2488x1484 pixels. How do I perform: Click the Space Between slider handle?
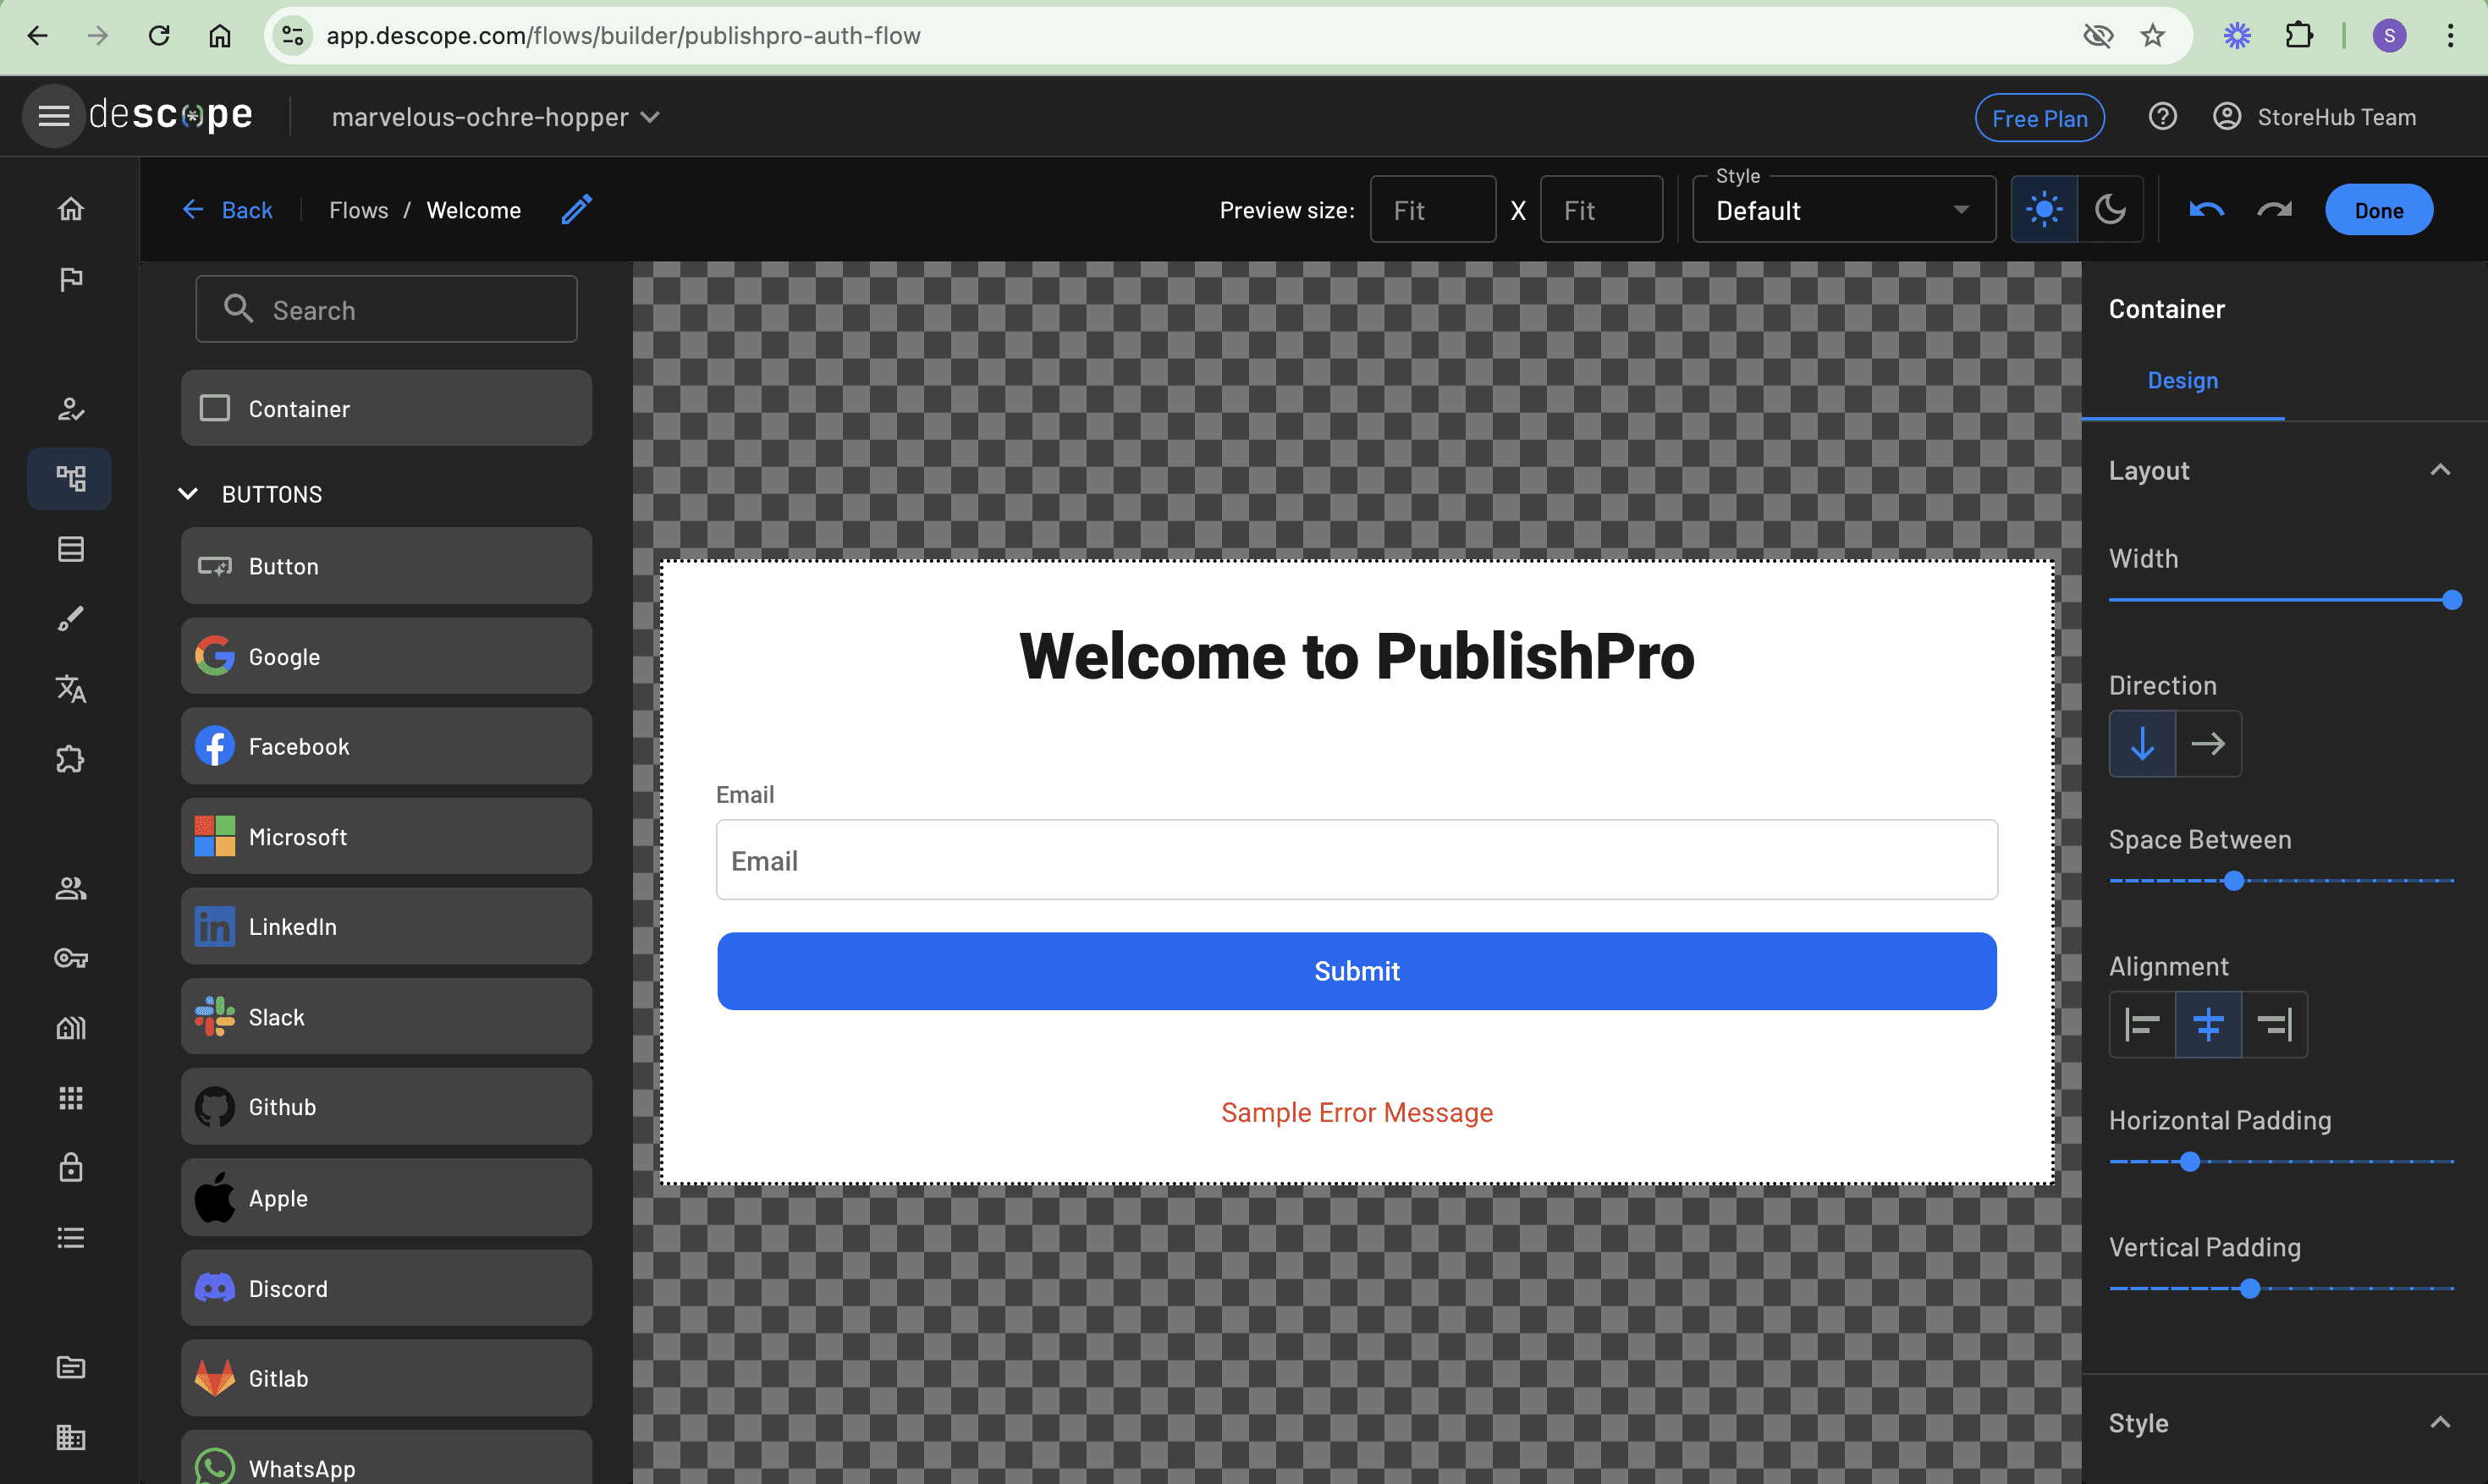click(2234, 881)
